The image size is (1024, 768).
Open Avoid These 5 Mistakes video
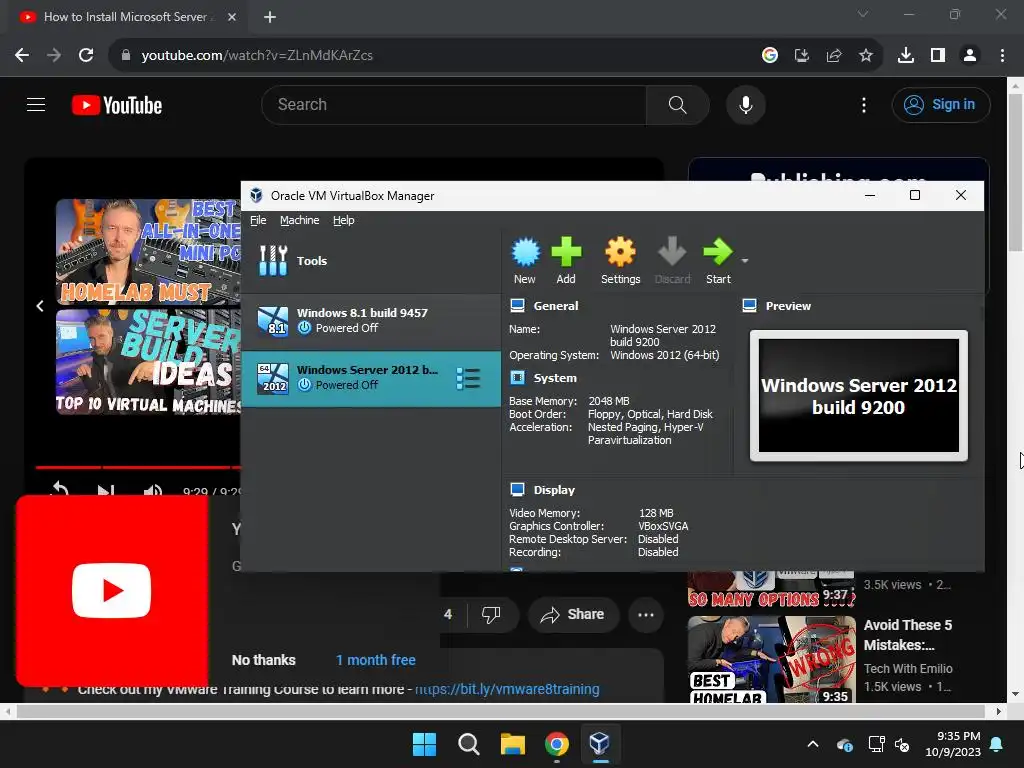(x=908, y=635)
